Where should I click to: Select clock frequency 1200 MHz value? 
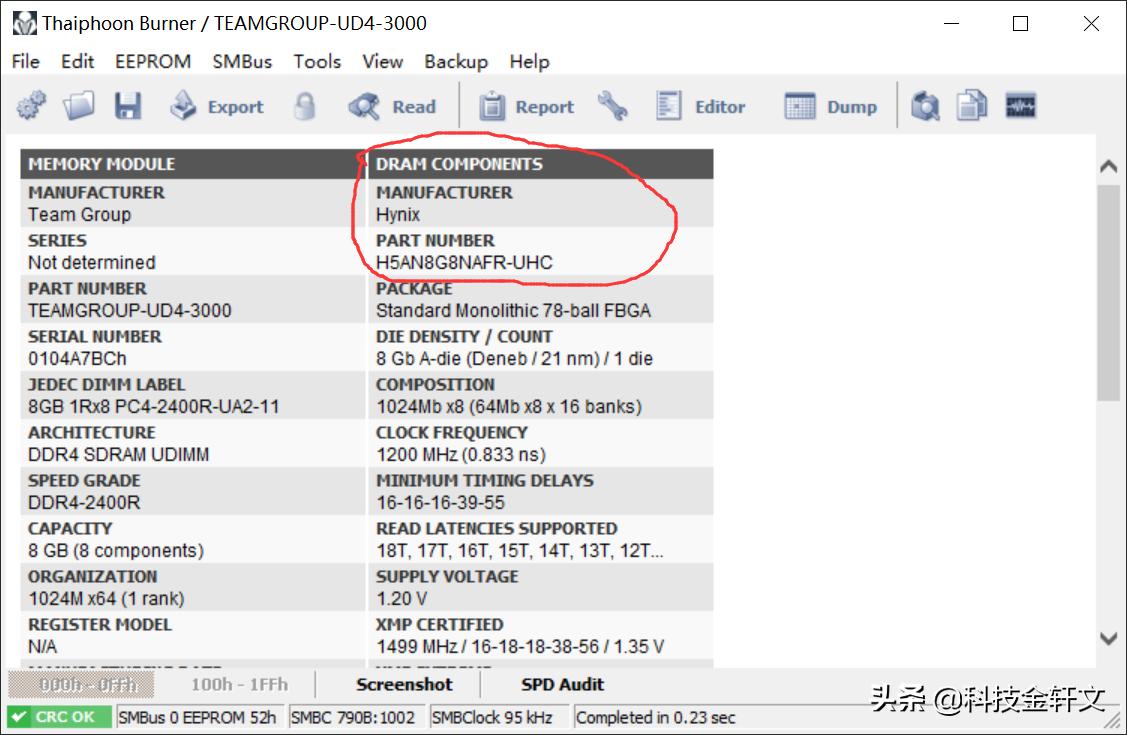pyautogui.click(x=461, y=455)
